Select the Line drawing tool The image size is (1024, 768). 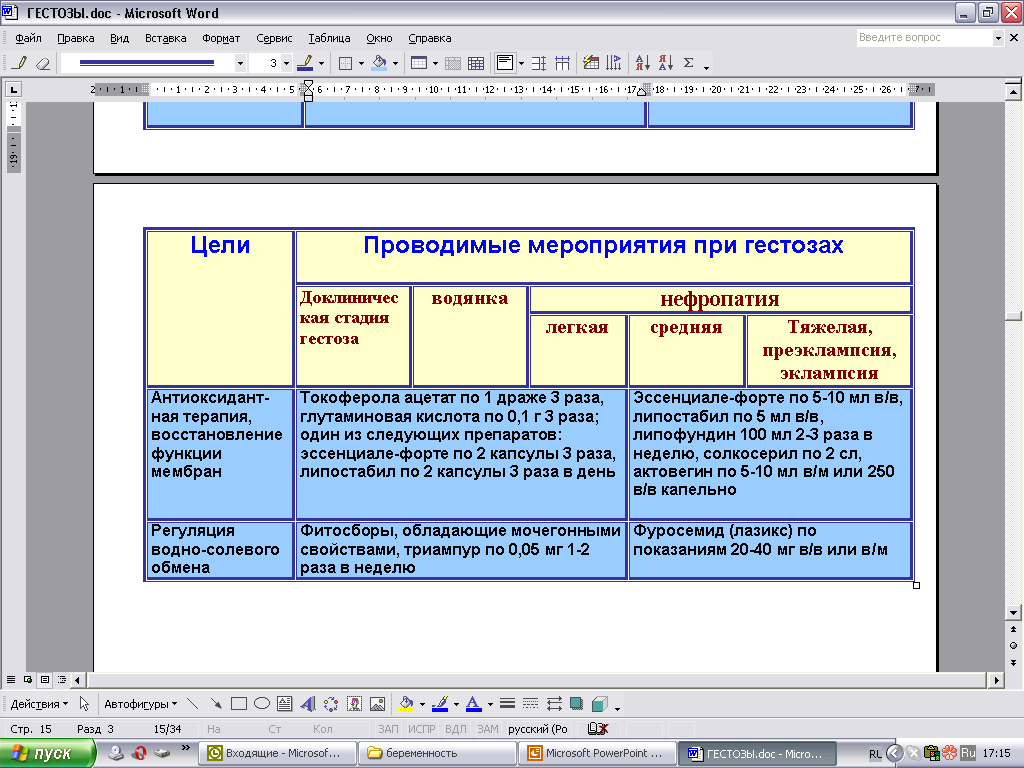click(193, 704)
